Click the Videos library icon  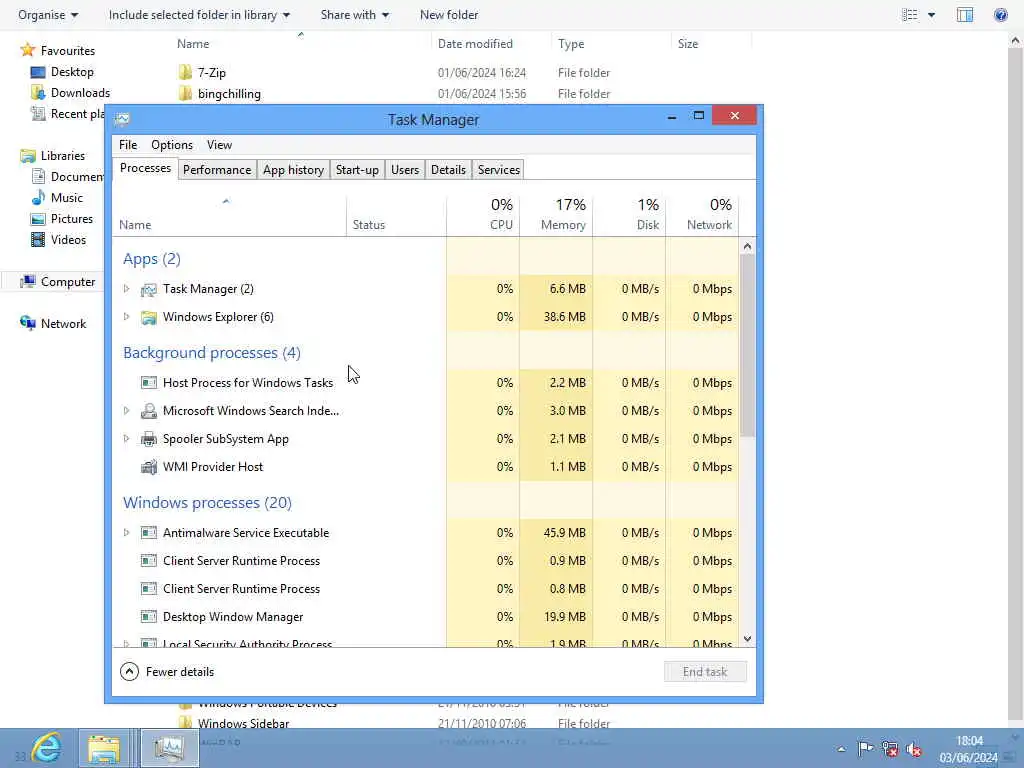[x=39, y=240]
